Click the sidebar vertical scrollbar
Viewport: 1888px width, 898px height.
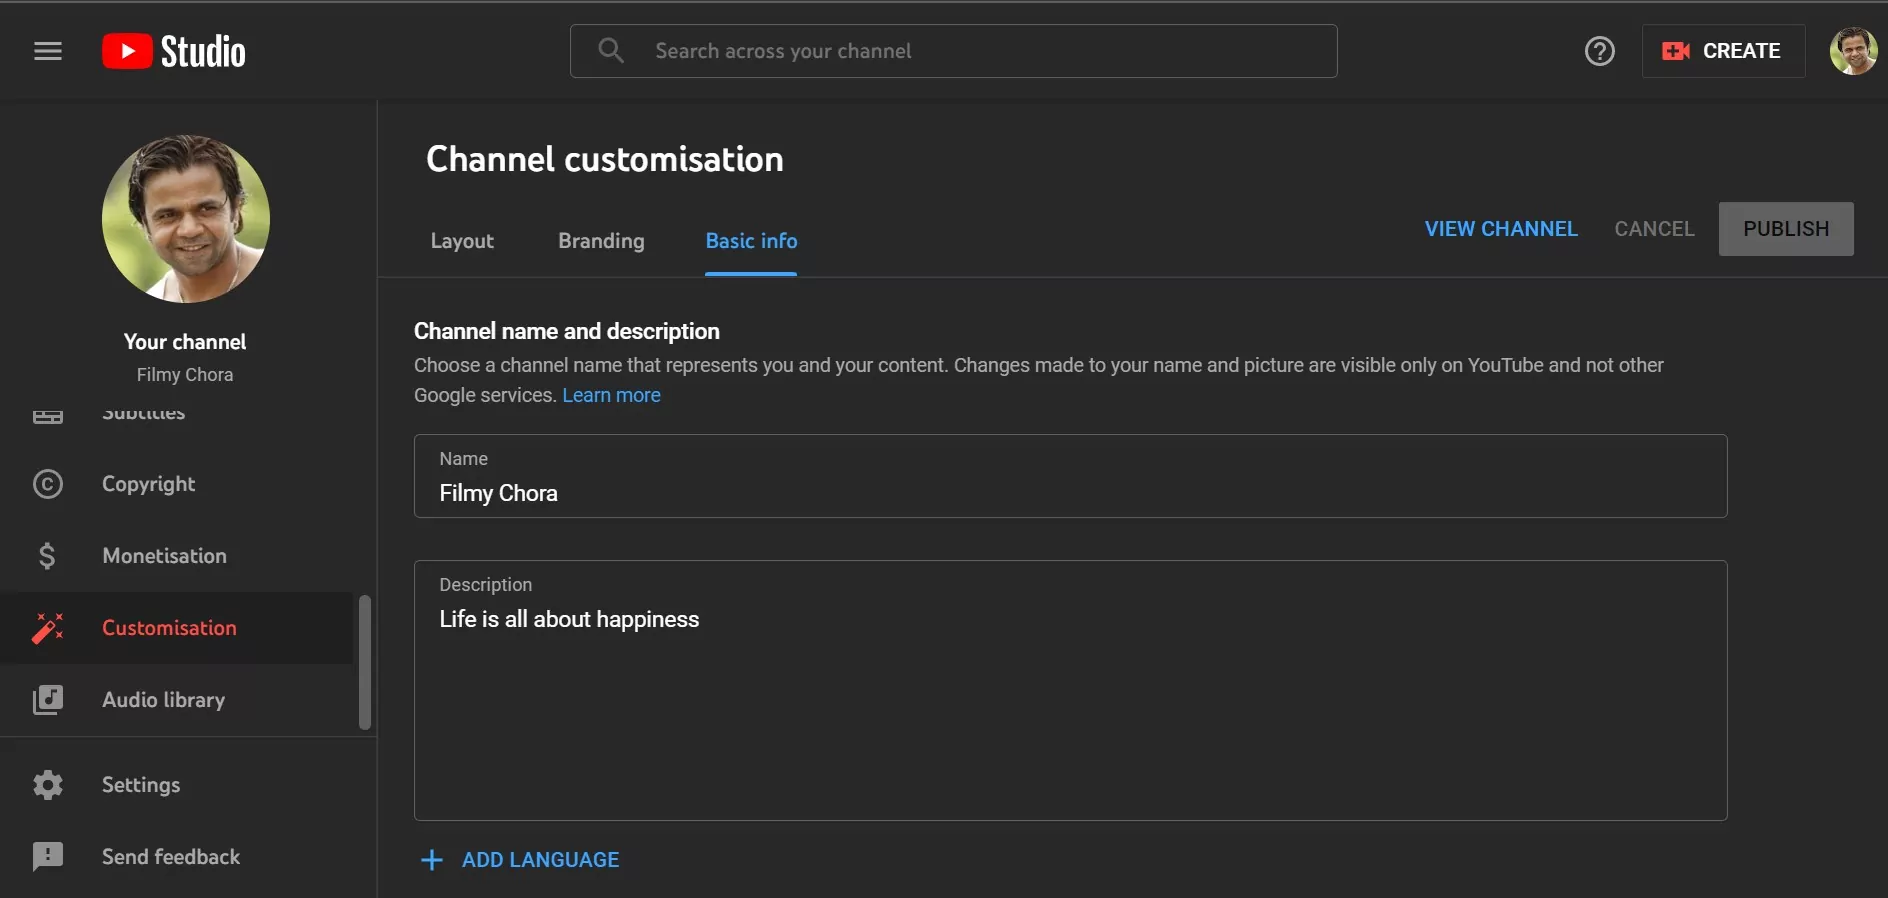tap(365, 662)
